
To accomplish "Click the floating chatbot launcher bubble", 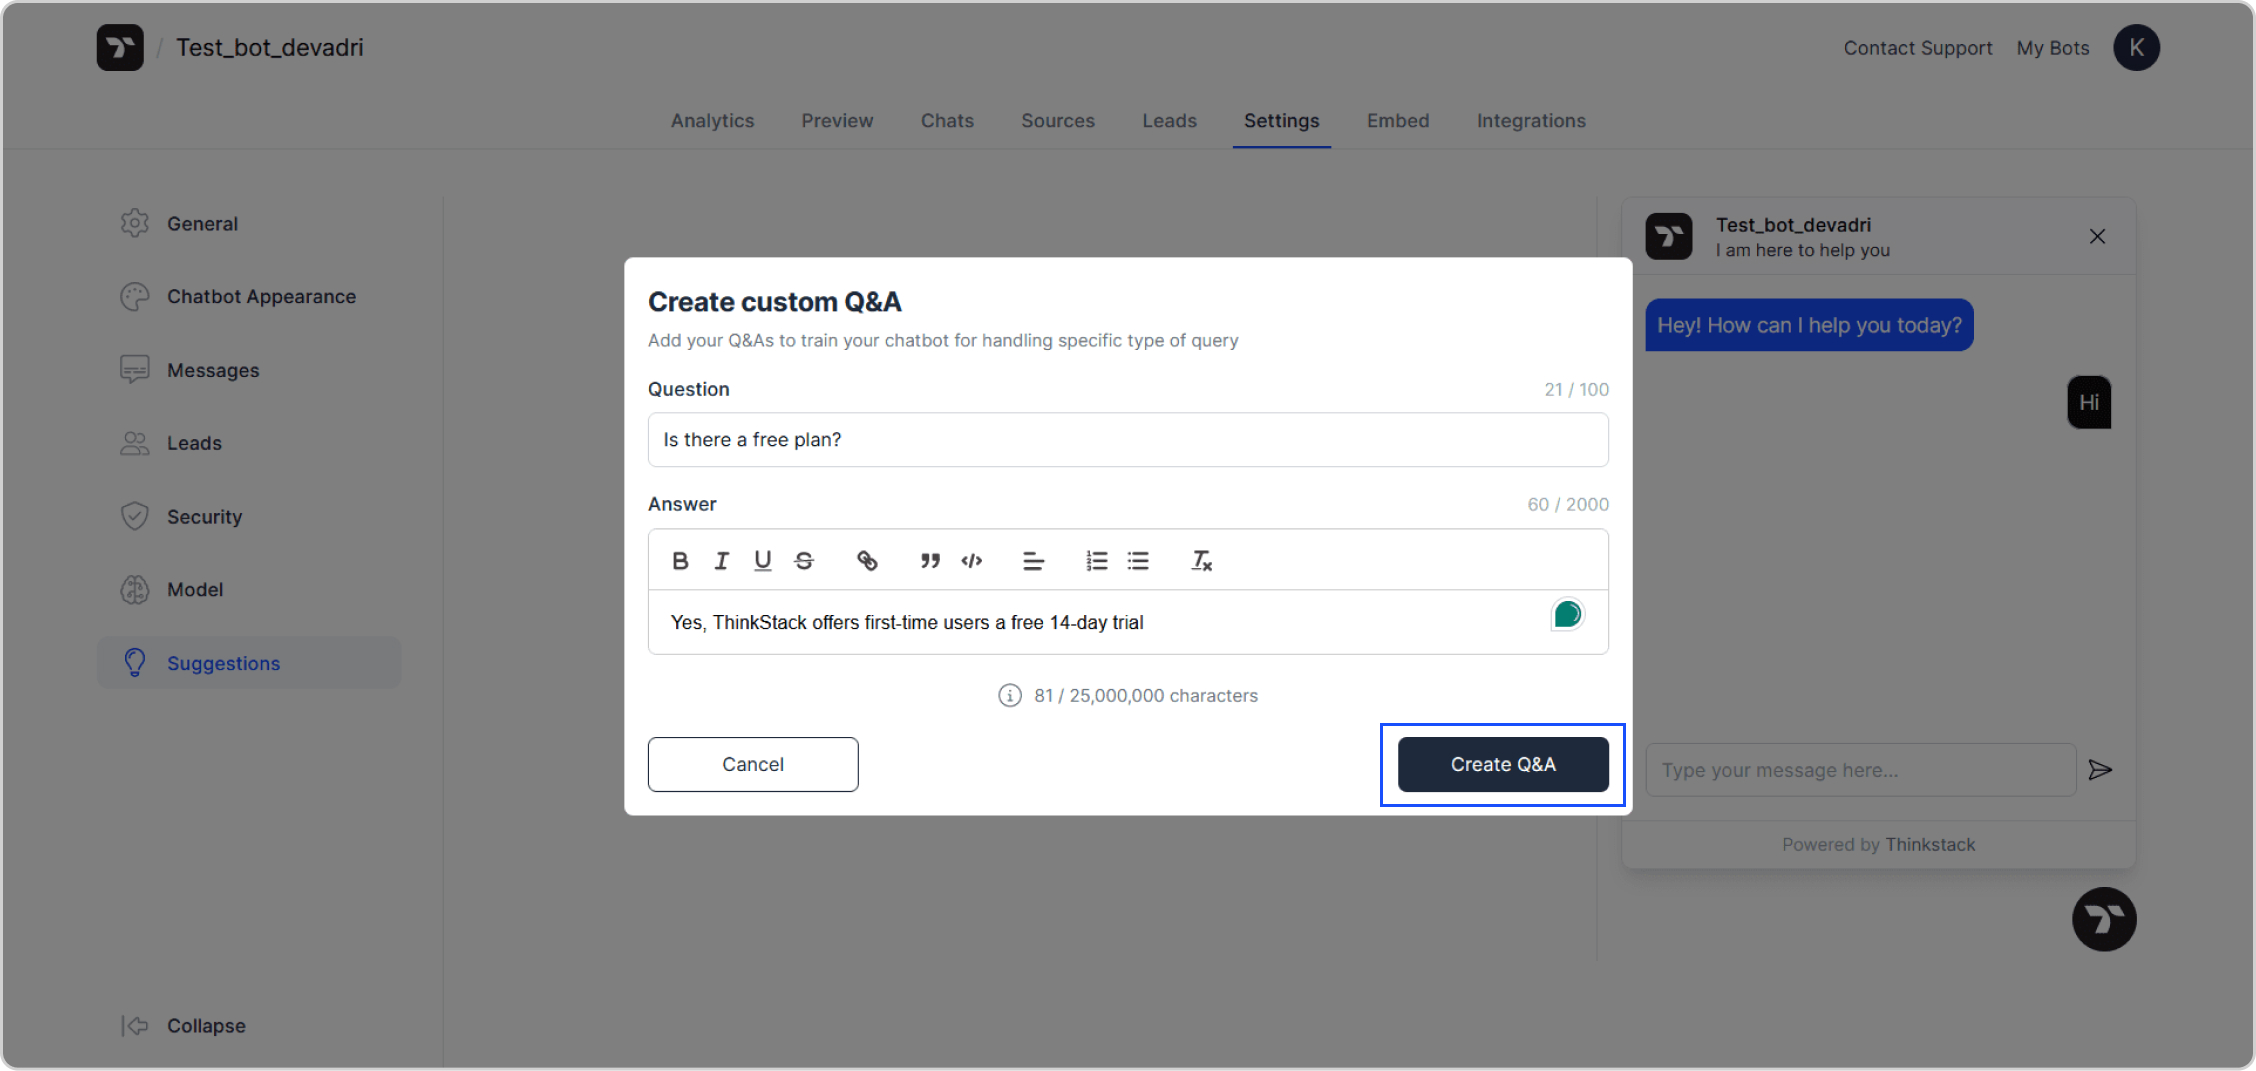I will 2104,919.
